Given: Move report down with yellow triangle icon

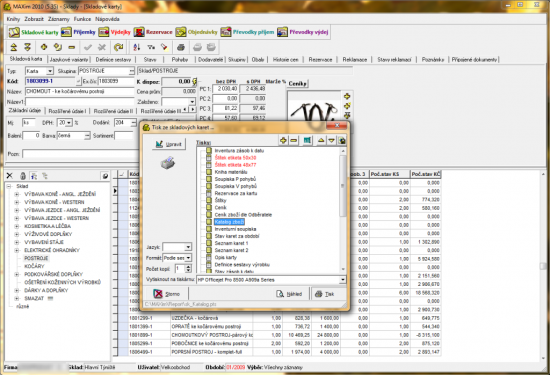Looking at the screenshot, I should point(331,140).
